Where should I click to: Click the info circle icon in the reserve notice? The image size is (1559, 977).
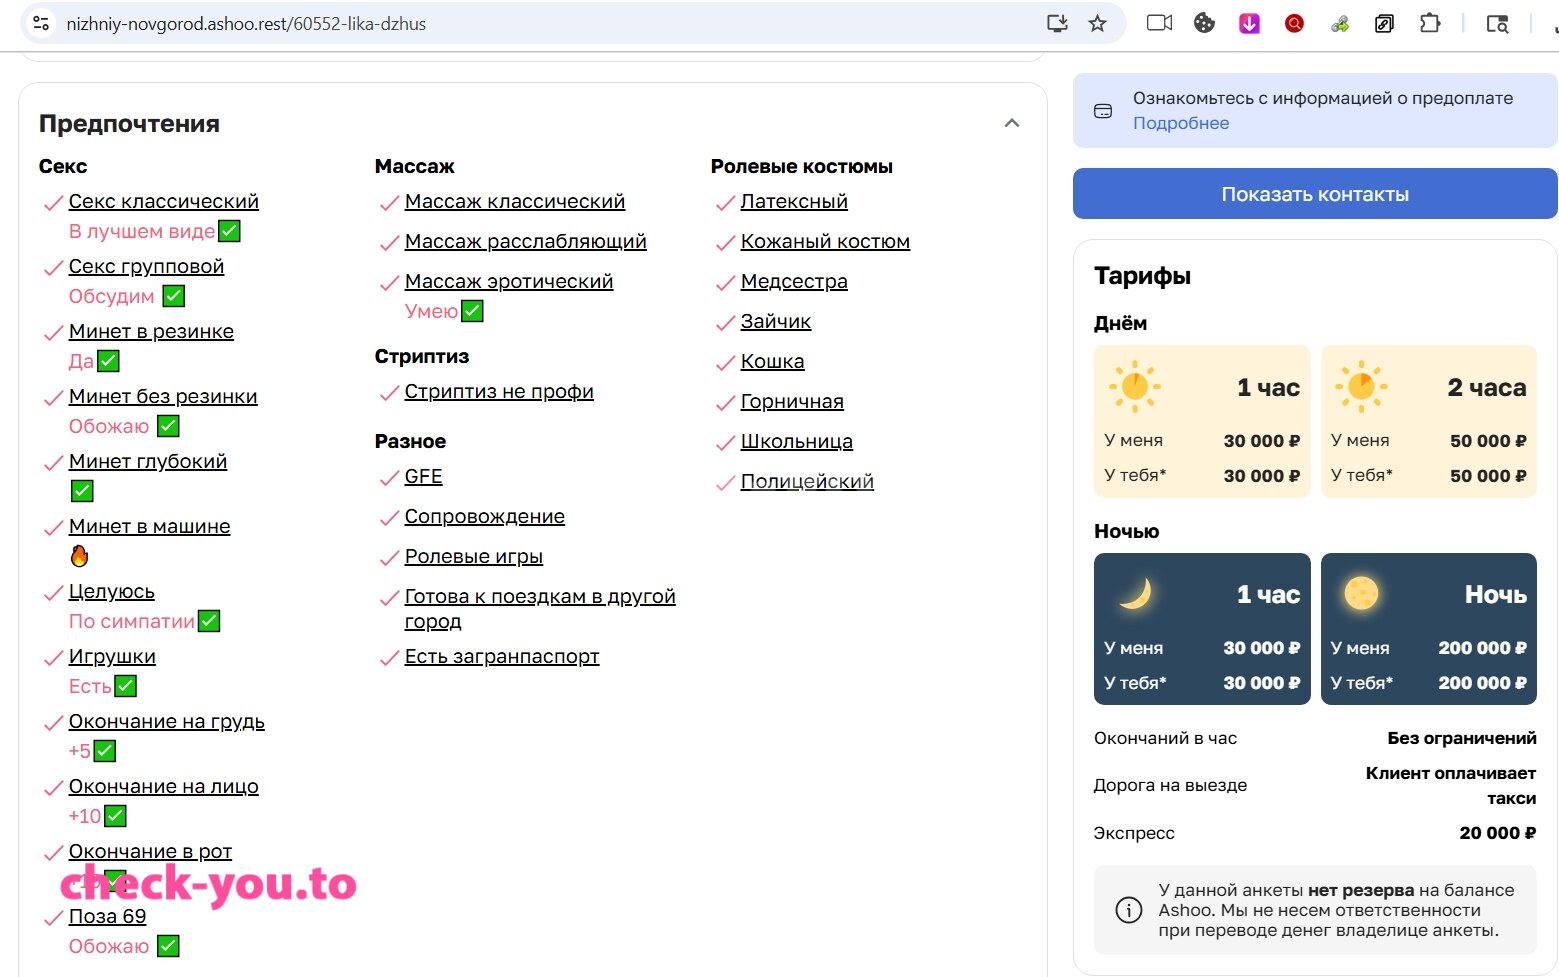pyautogui.click(x=1128, y=910)
